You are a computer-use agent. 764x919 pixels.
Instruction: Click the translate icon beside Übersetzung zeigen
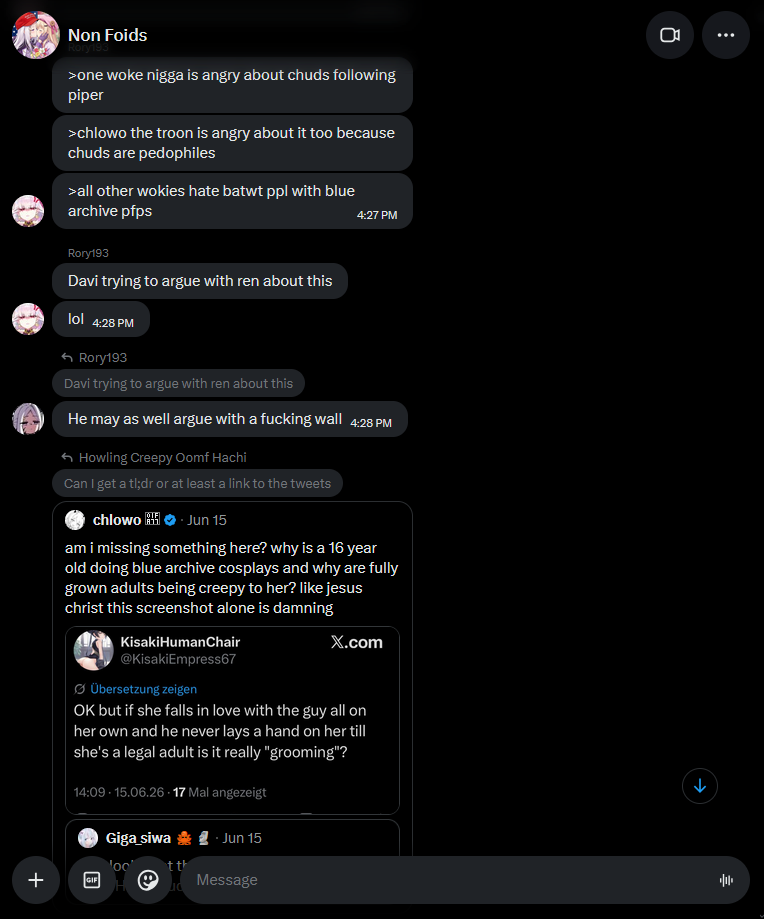[x=80, y=689]
